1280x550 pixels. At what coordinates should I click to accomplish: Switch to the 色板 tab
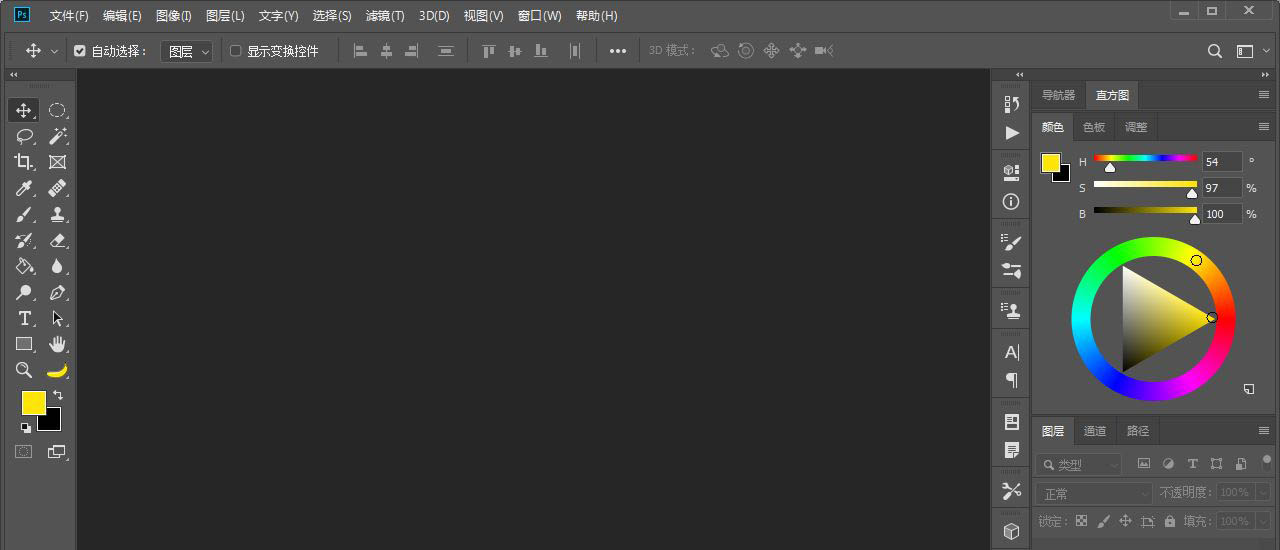[1094, 127]
